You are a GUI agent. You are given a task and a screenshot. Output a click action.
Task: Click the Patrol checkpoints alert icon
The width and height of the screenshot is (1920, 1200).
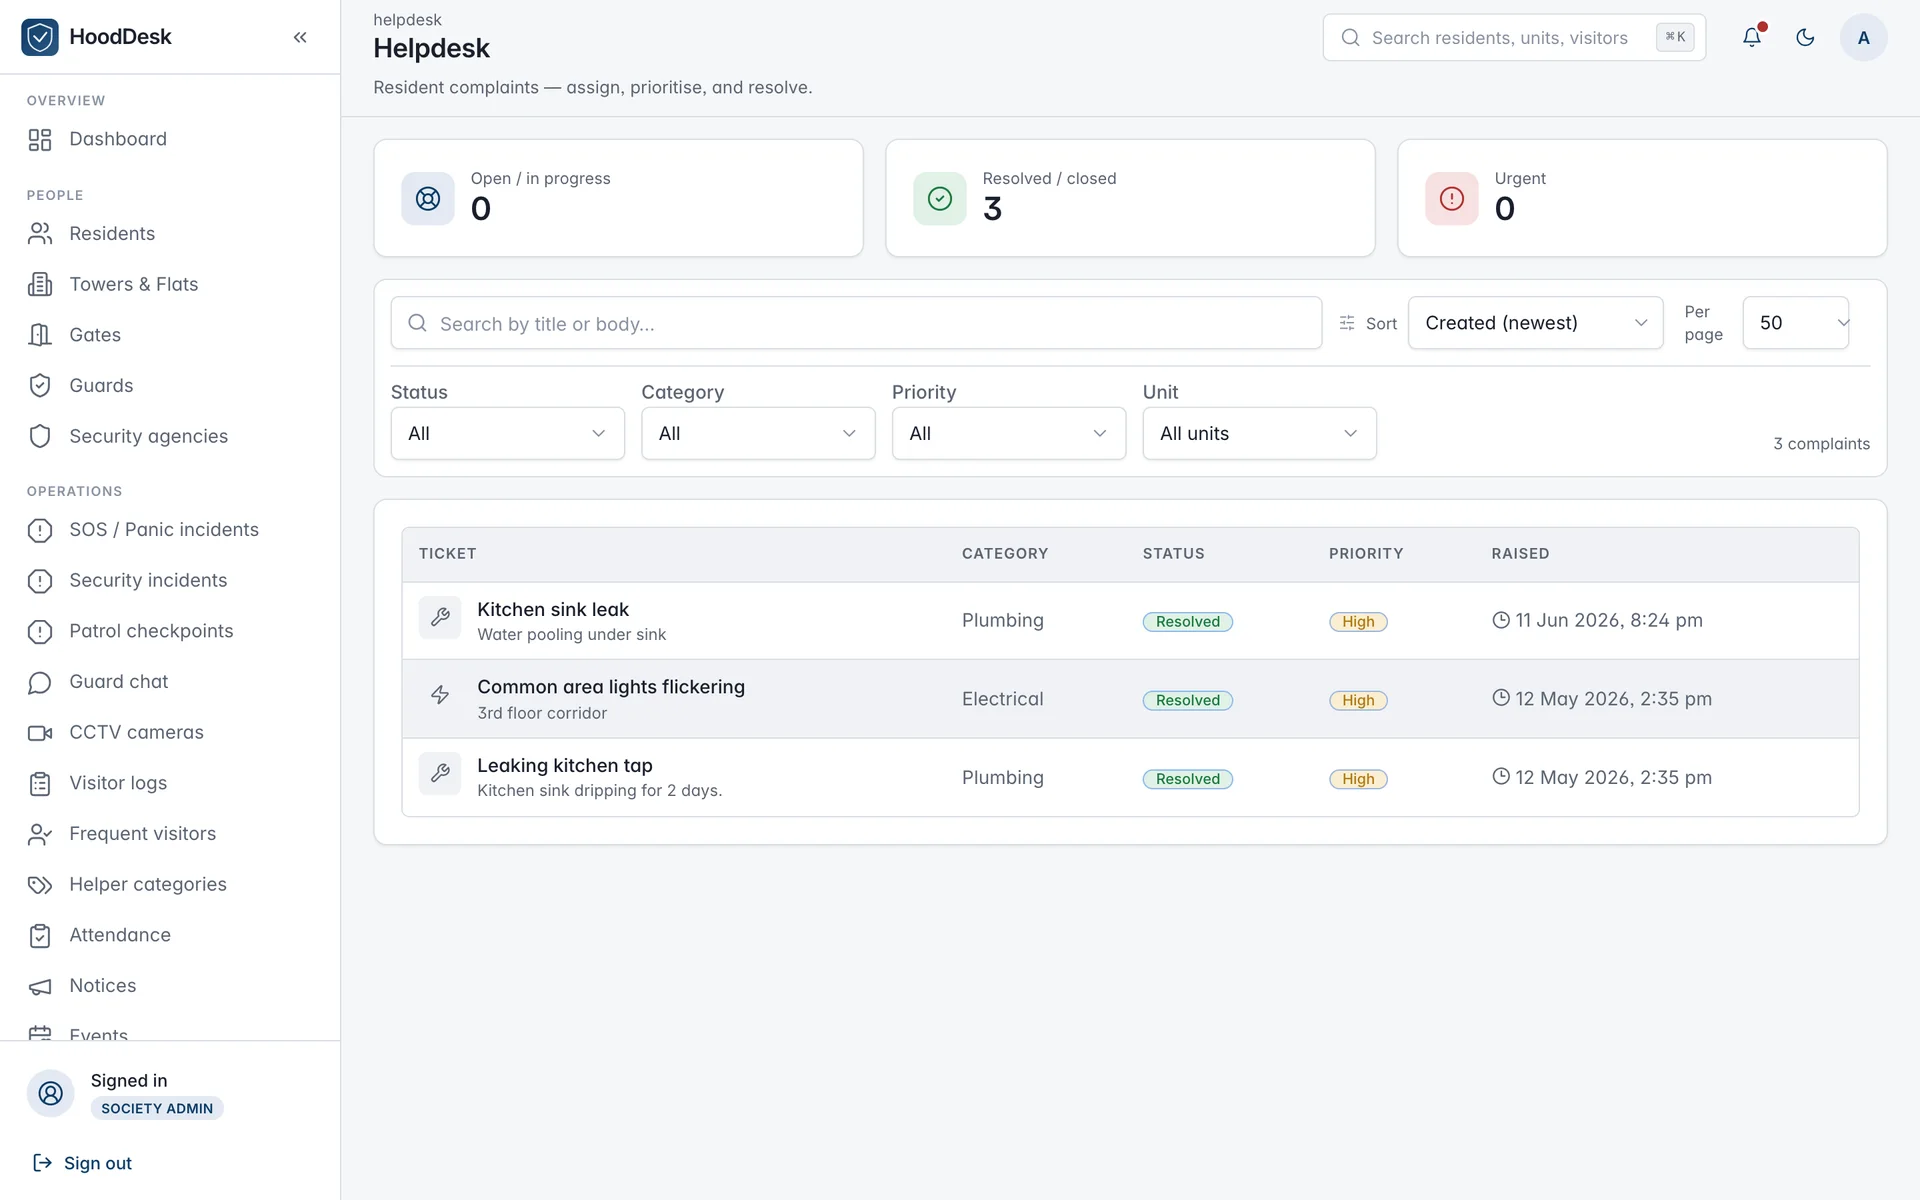click(40, 632)
